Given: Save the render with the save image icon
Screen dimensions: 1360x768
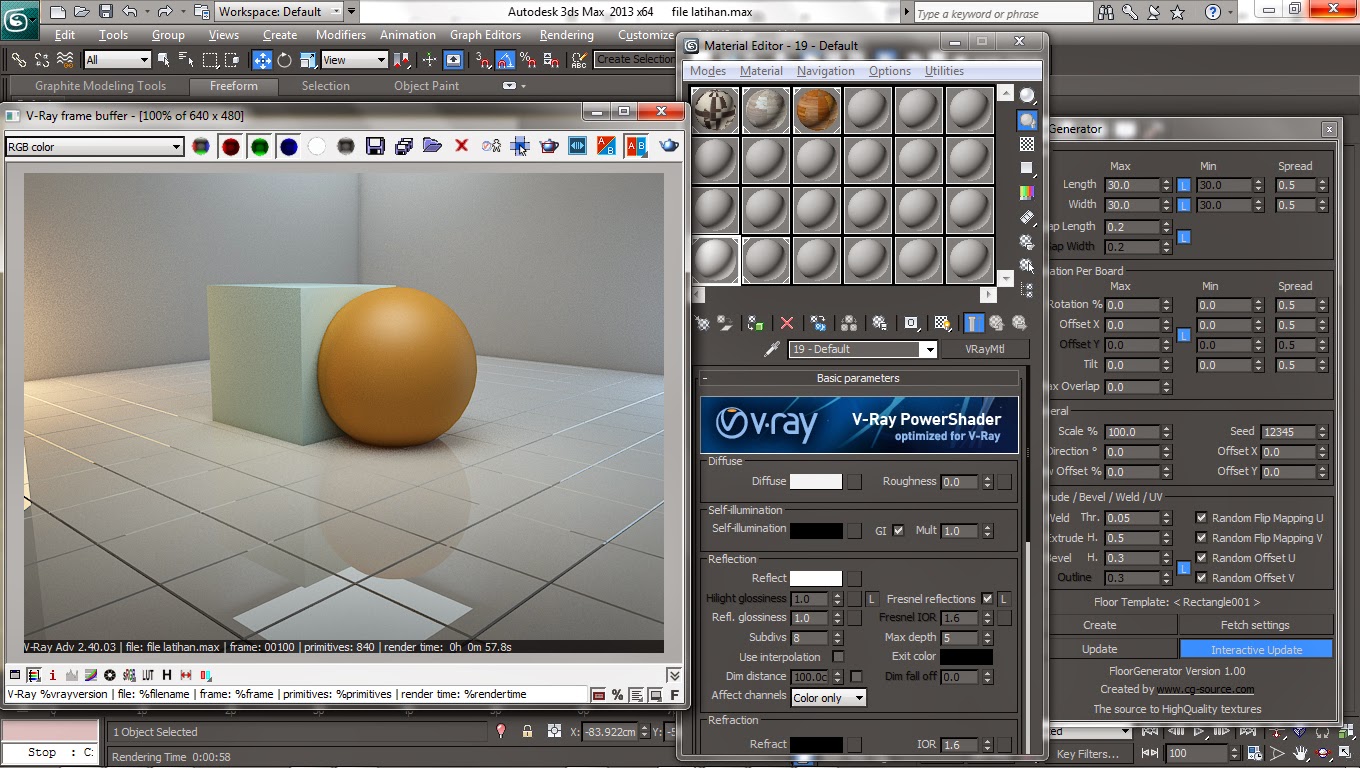Looking at the screenshot, I should [374, 145].
